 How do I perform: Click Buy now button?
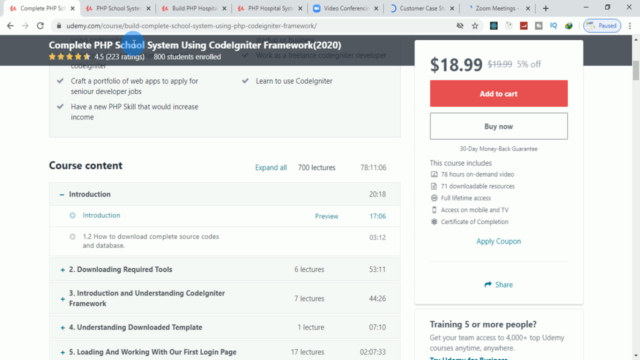(x=498, y=126)
